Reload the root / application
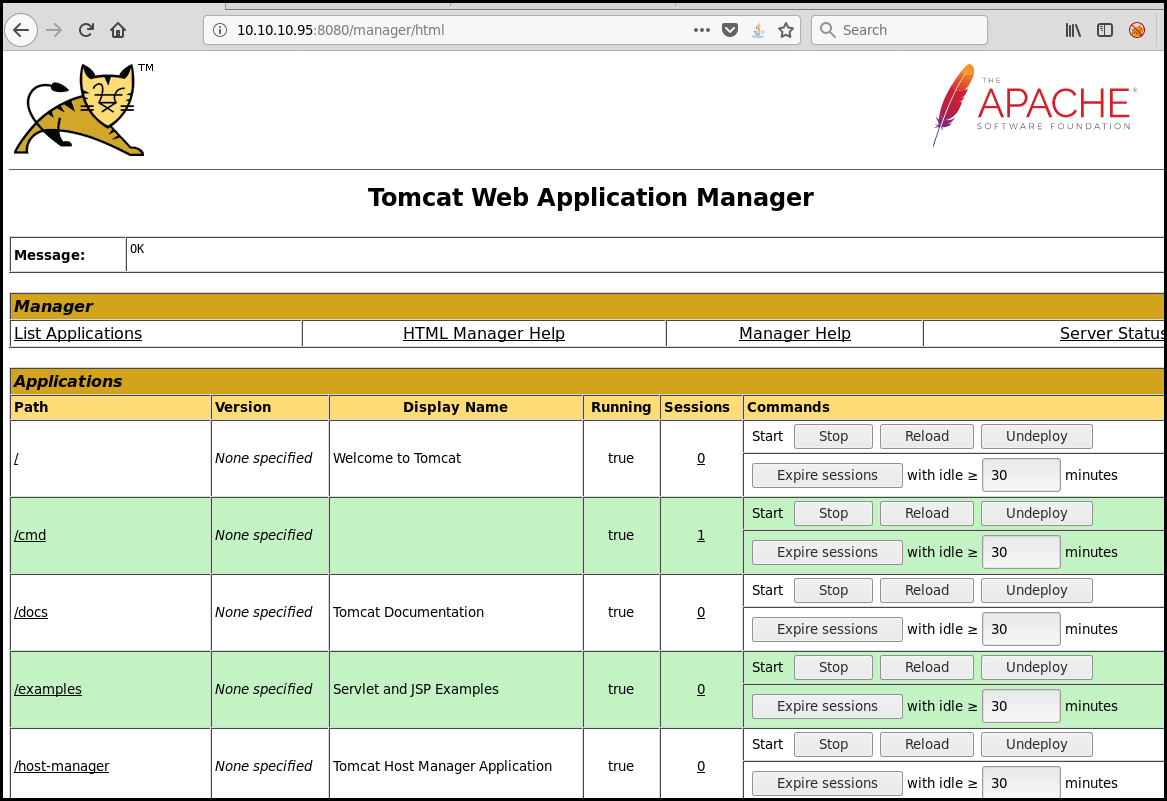This screenshot has width=1167, height=801. coord(927,436)
